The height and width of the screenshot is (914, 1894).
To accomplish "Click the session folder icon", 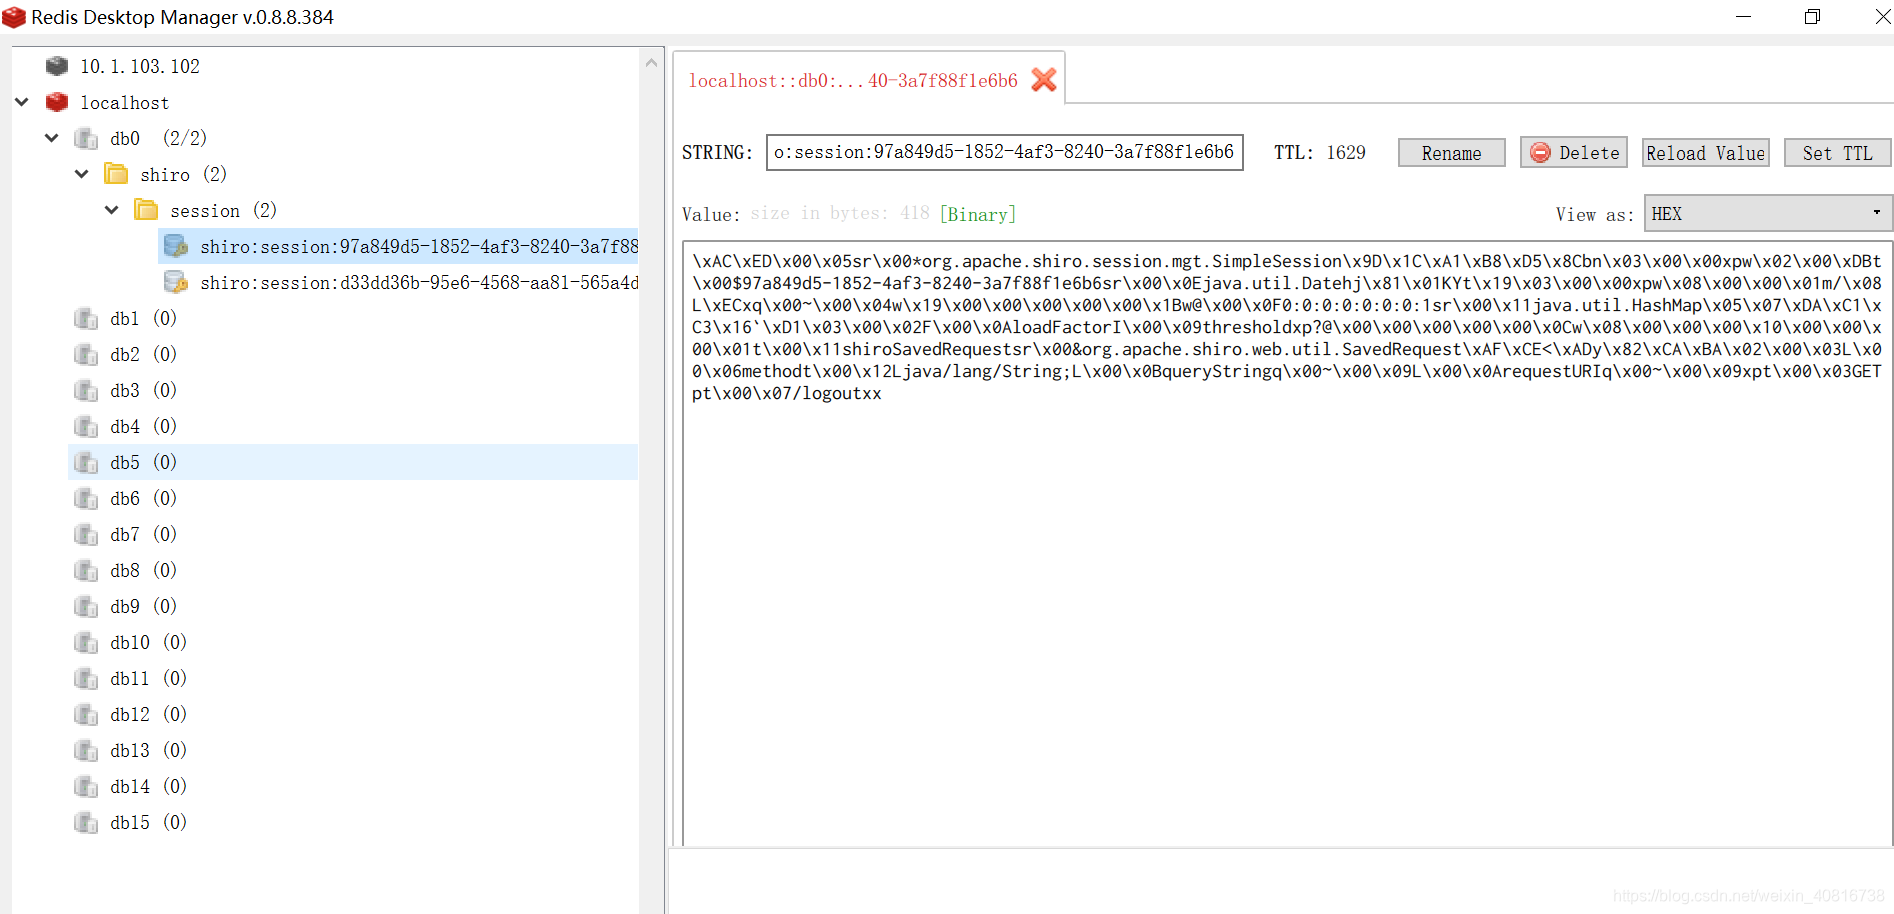I will click(x=146, y=210).
